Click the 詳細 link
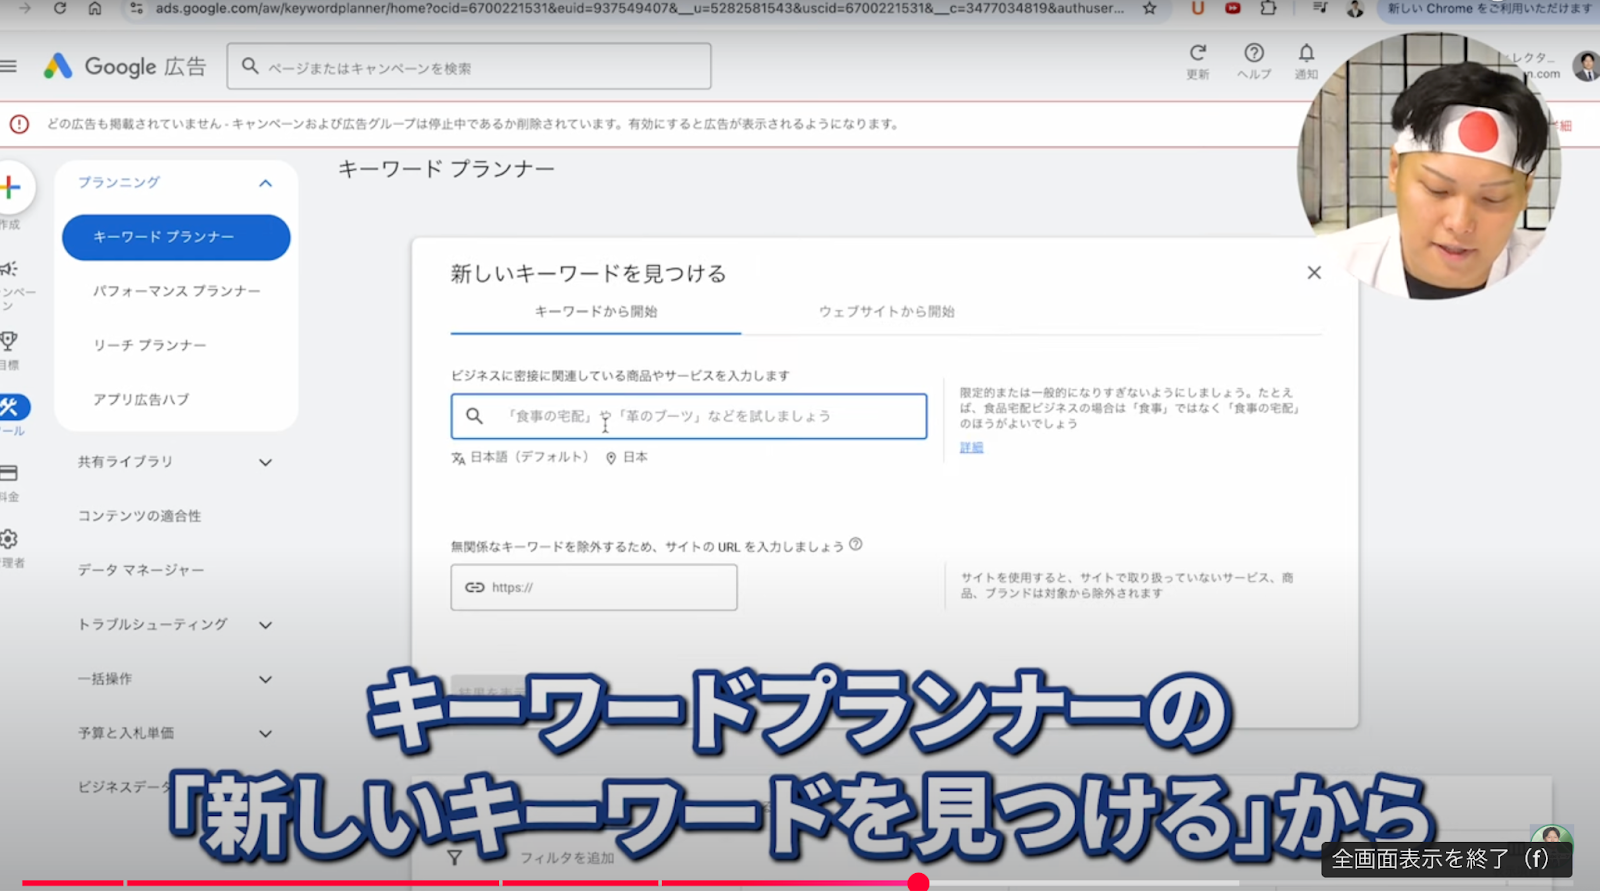This screenshot has height=891, width=1600. [971, 448]
